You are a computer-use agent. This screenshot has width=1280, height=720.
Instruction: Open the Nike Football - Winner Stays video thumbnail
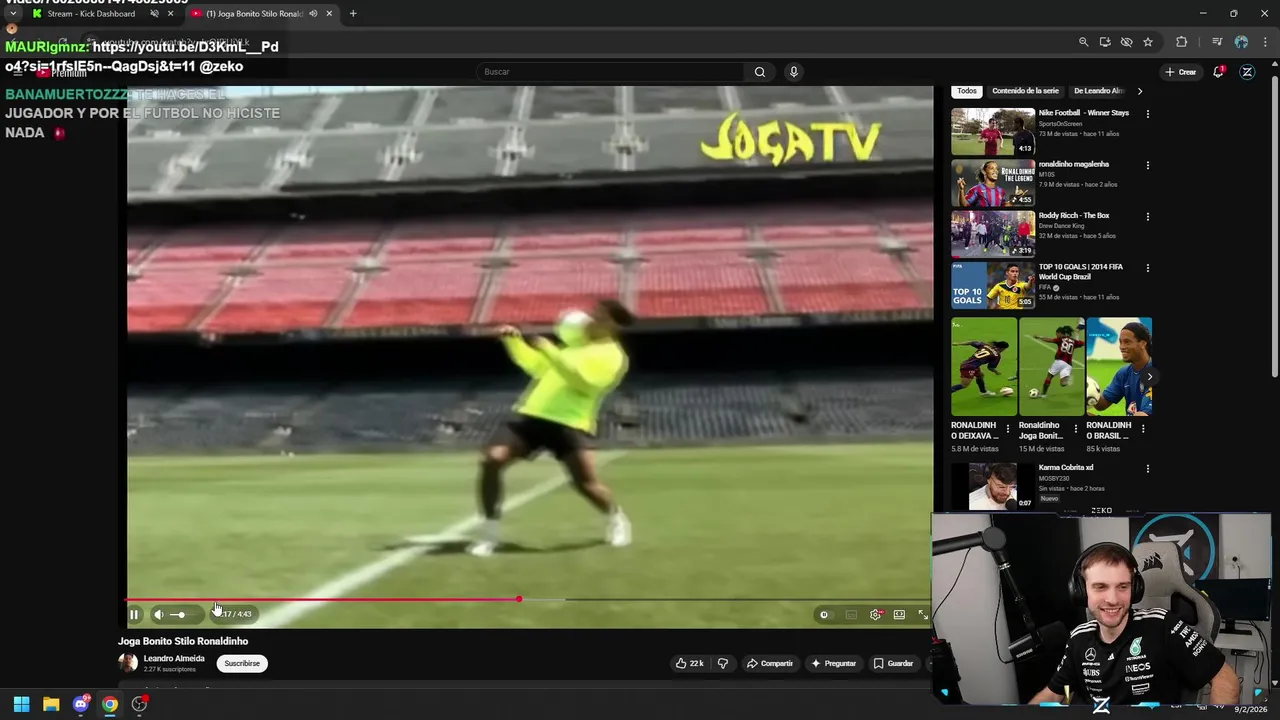pyautogui.click(x=993, y=131)
